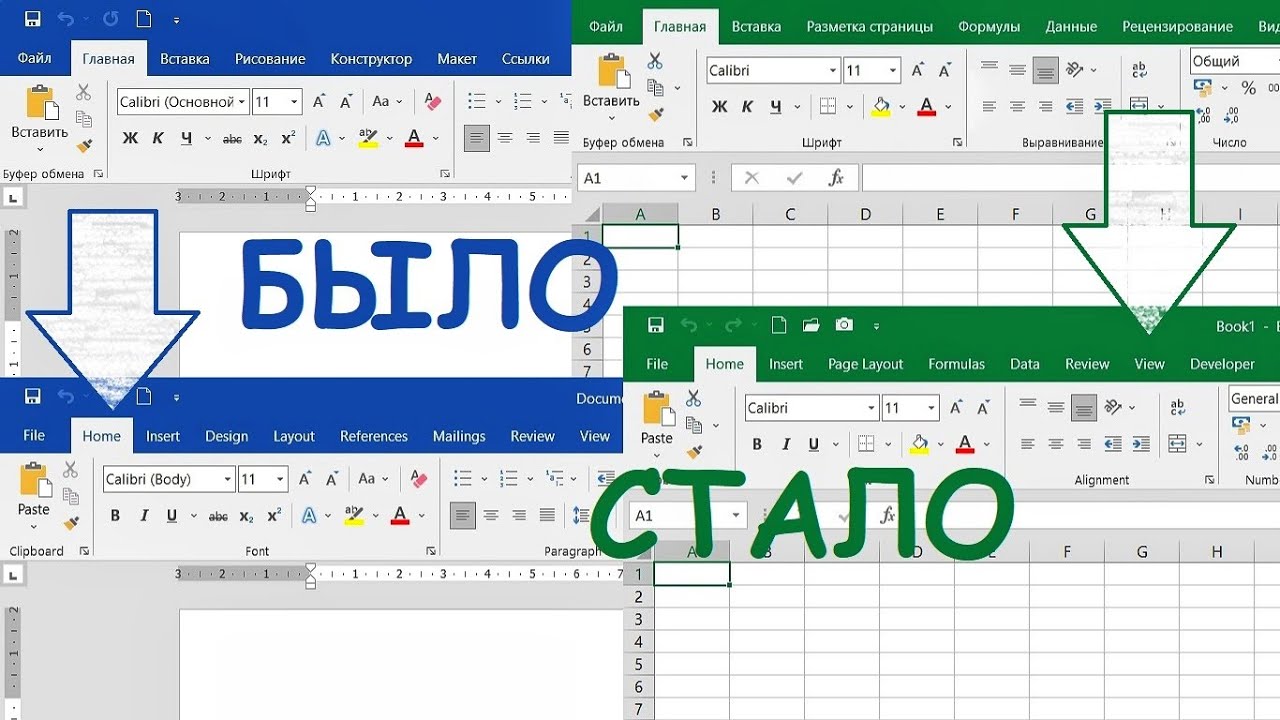
Task: Click Copy icon in Russian Excel clipboard group
Action: click(656, 87)
